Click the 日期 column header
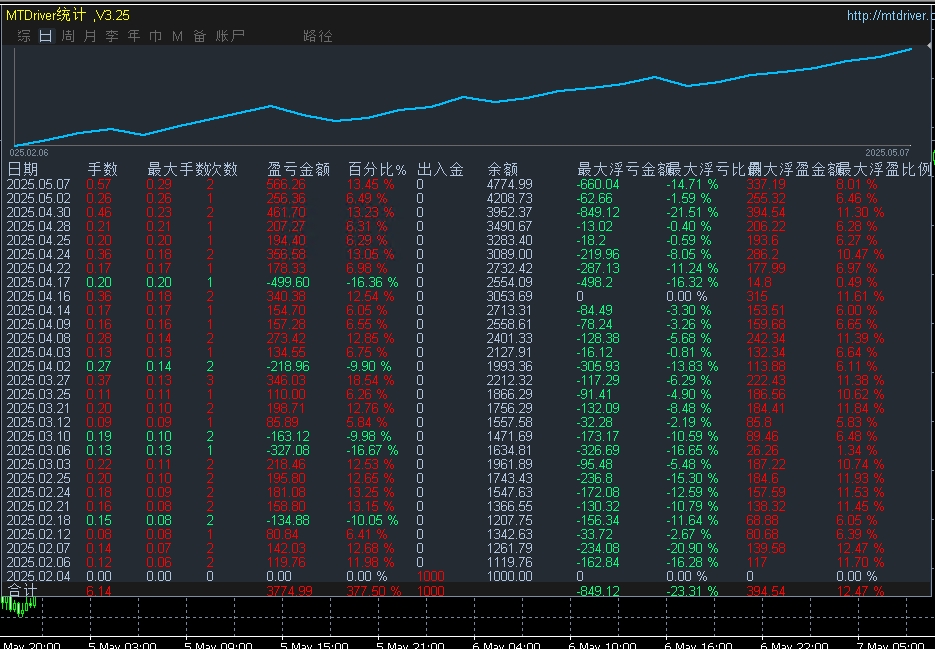935x649 pixels. coord(22,169)
